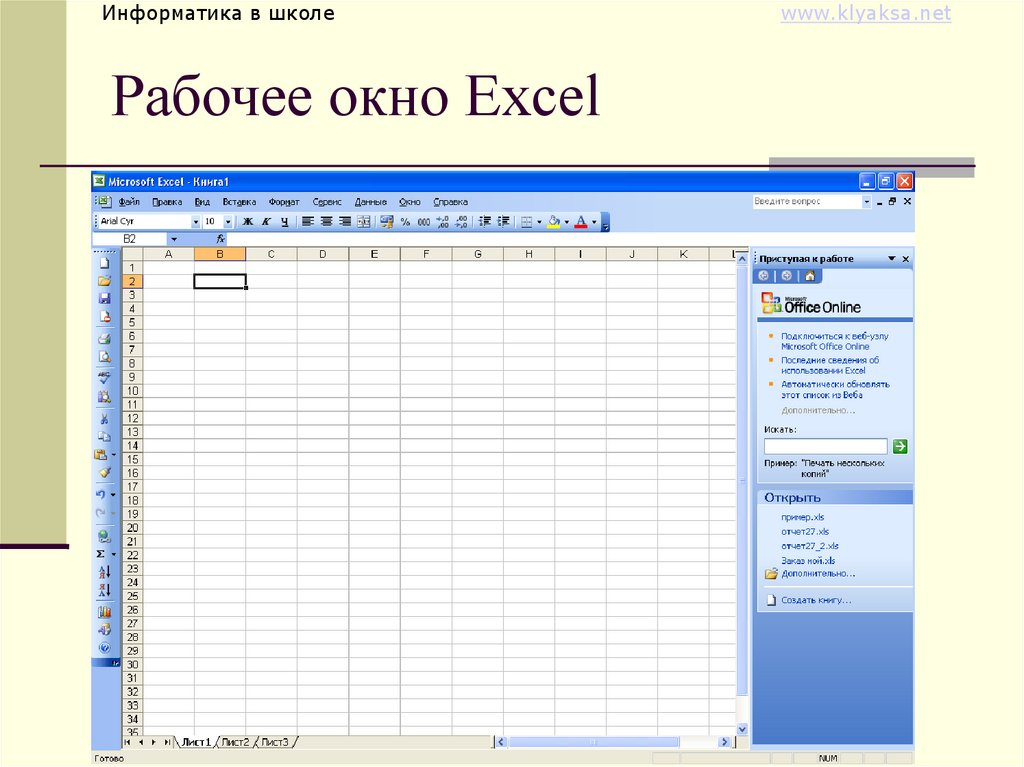Click the task pane Home icon
Image resolution: width=1024 pixels, height=767 pixels.
coord(810,276)
